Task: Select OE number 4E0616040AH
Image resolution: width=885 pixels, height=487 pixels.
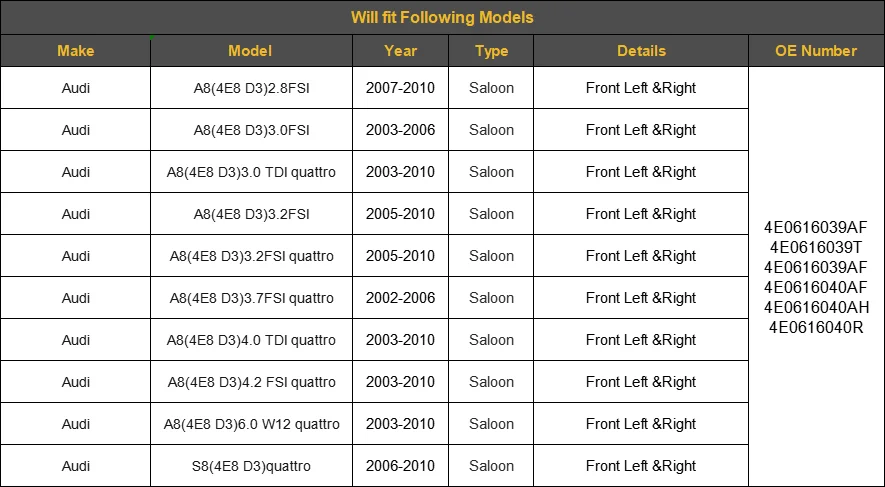Action: [x=816, y=307]
